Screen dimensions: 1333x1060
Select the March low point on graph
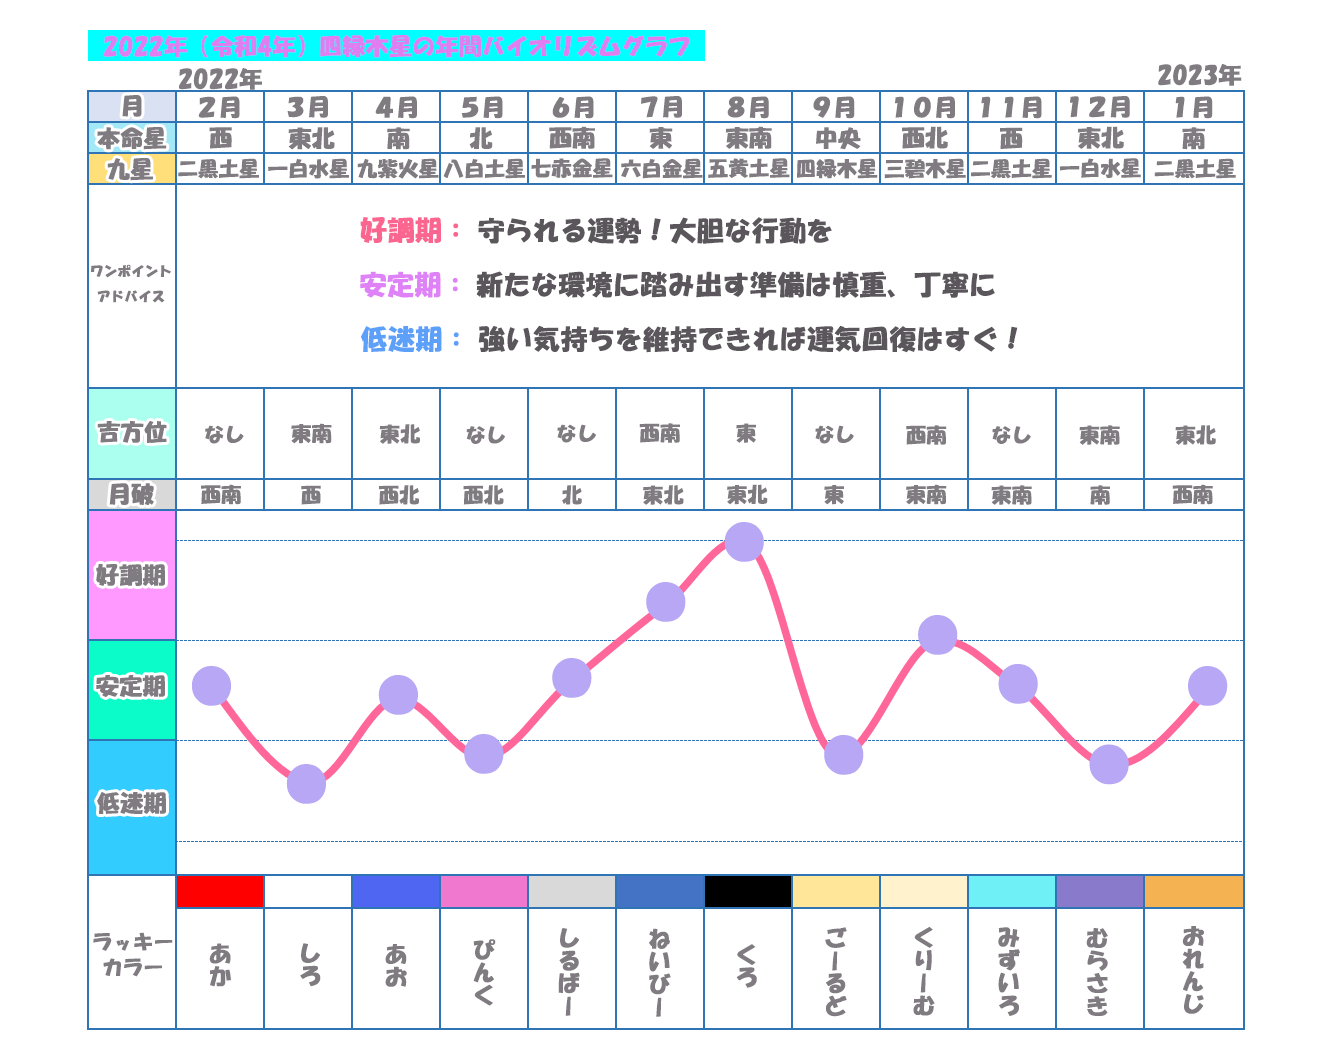pos(307,784)
